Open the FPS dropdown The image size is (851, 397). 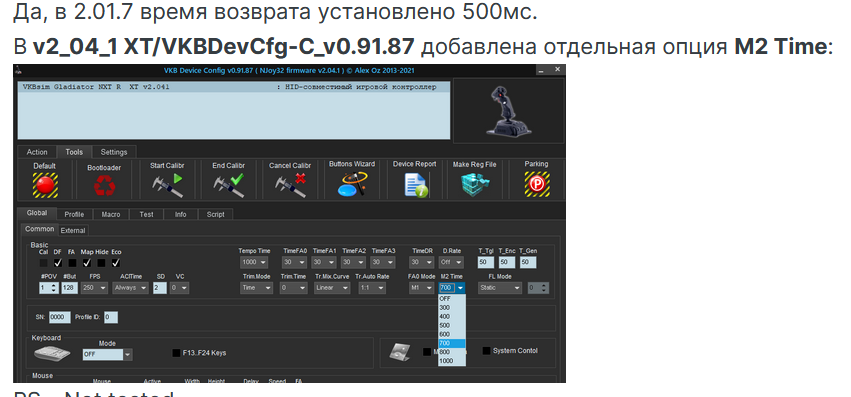pos(94,288)
